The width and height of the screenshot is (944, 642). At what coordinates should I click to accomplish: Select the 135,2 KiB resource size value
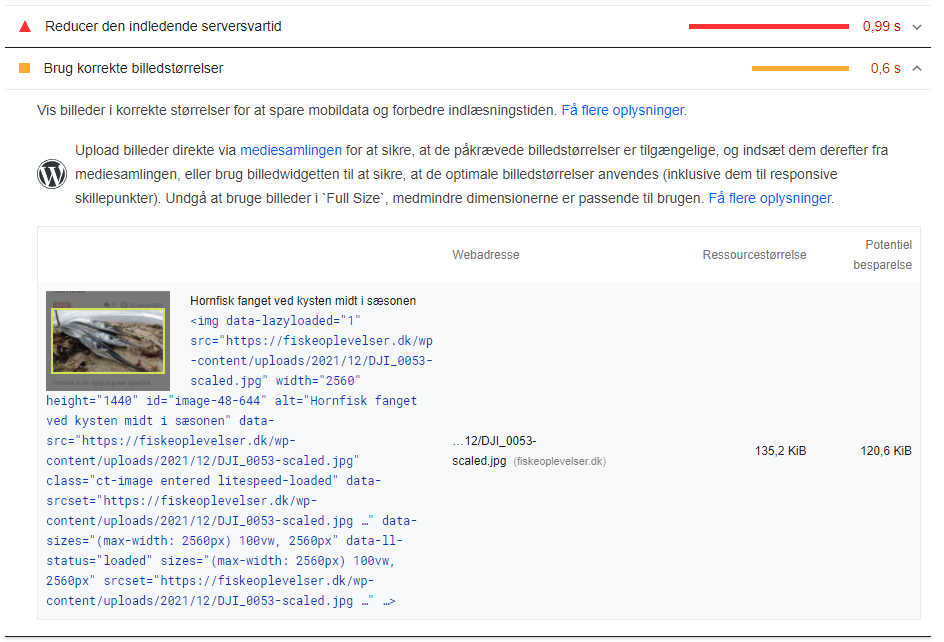tap(780, 450)
